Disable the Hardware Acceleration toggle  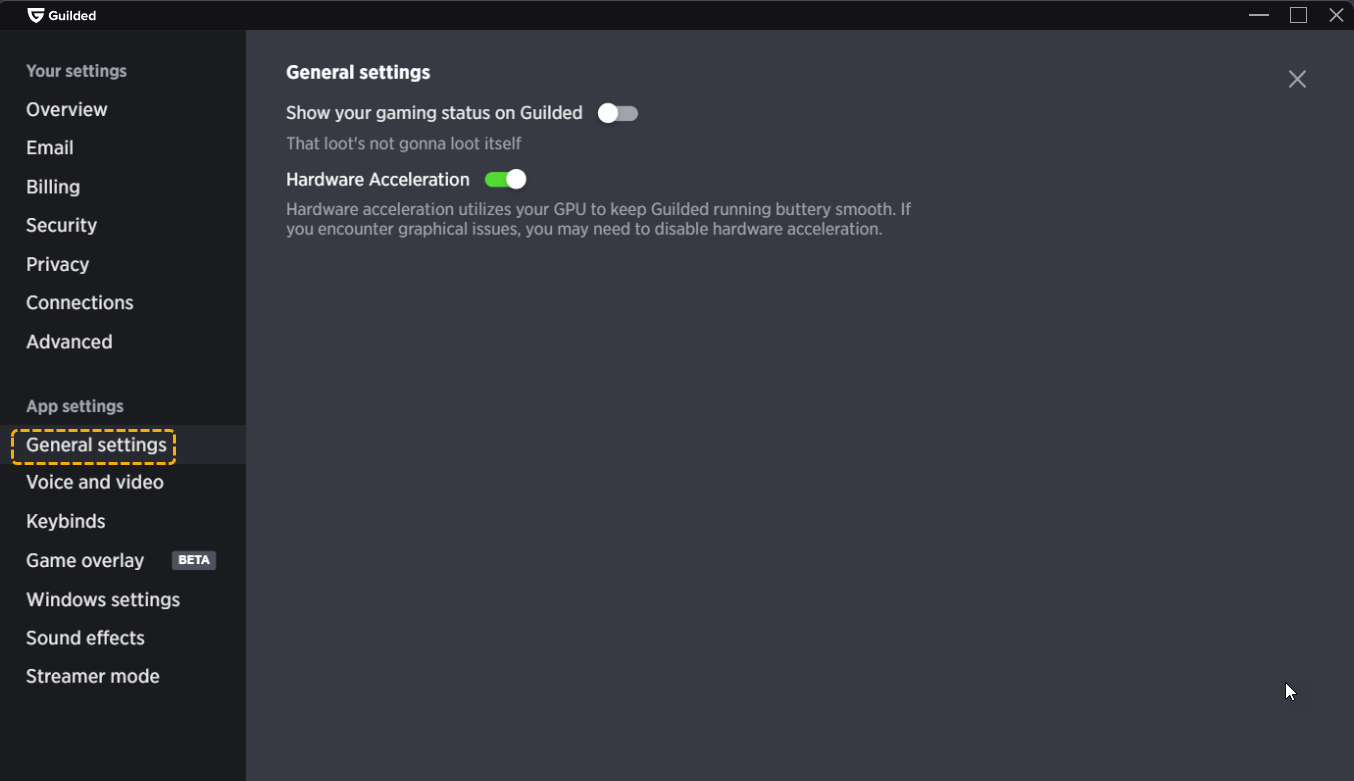click(x=505, y=179)
